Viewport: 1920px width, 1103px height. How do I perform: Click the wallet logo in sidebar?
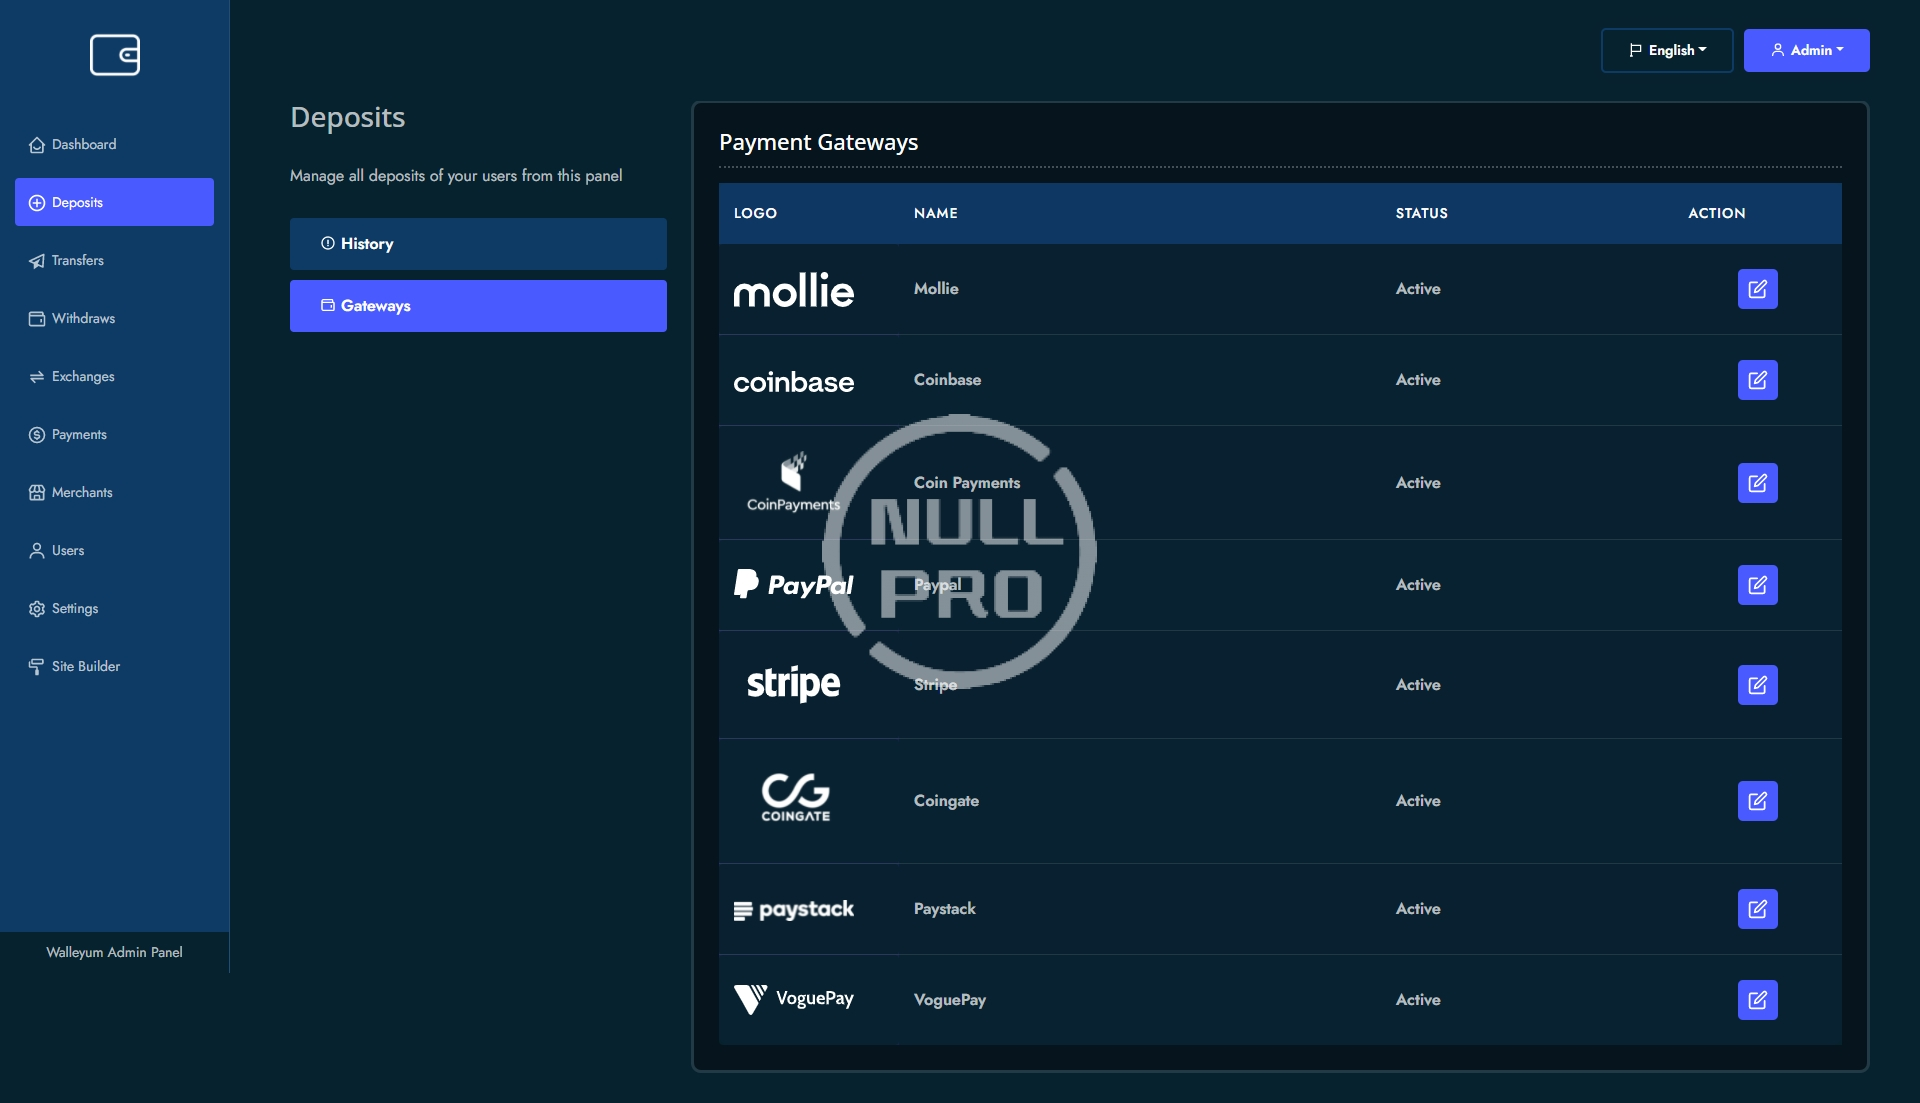coord(115,55)
